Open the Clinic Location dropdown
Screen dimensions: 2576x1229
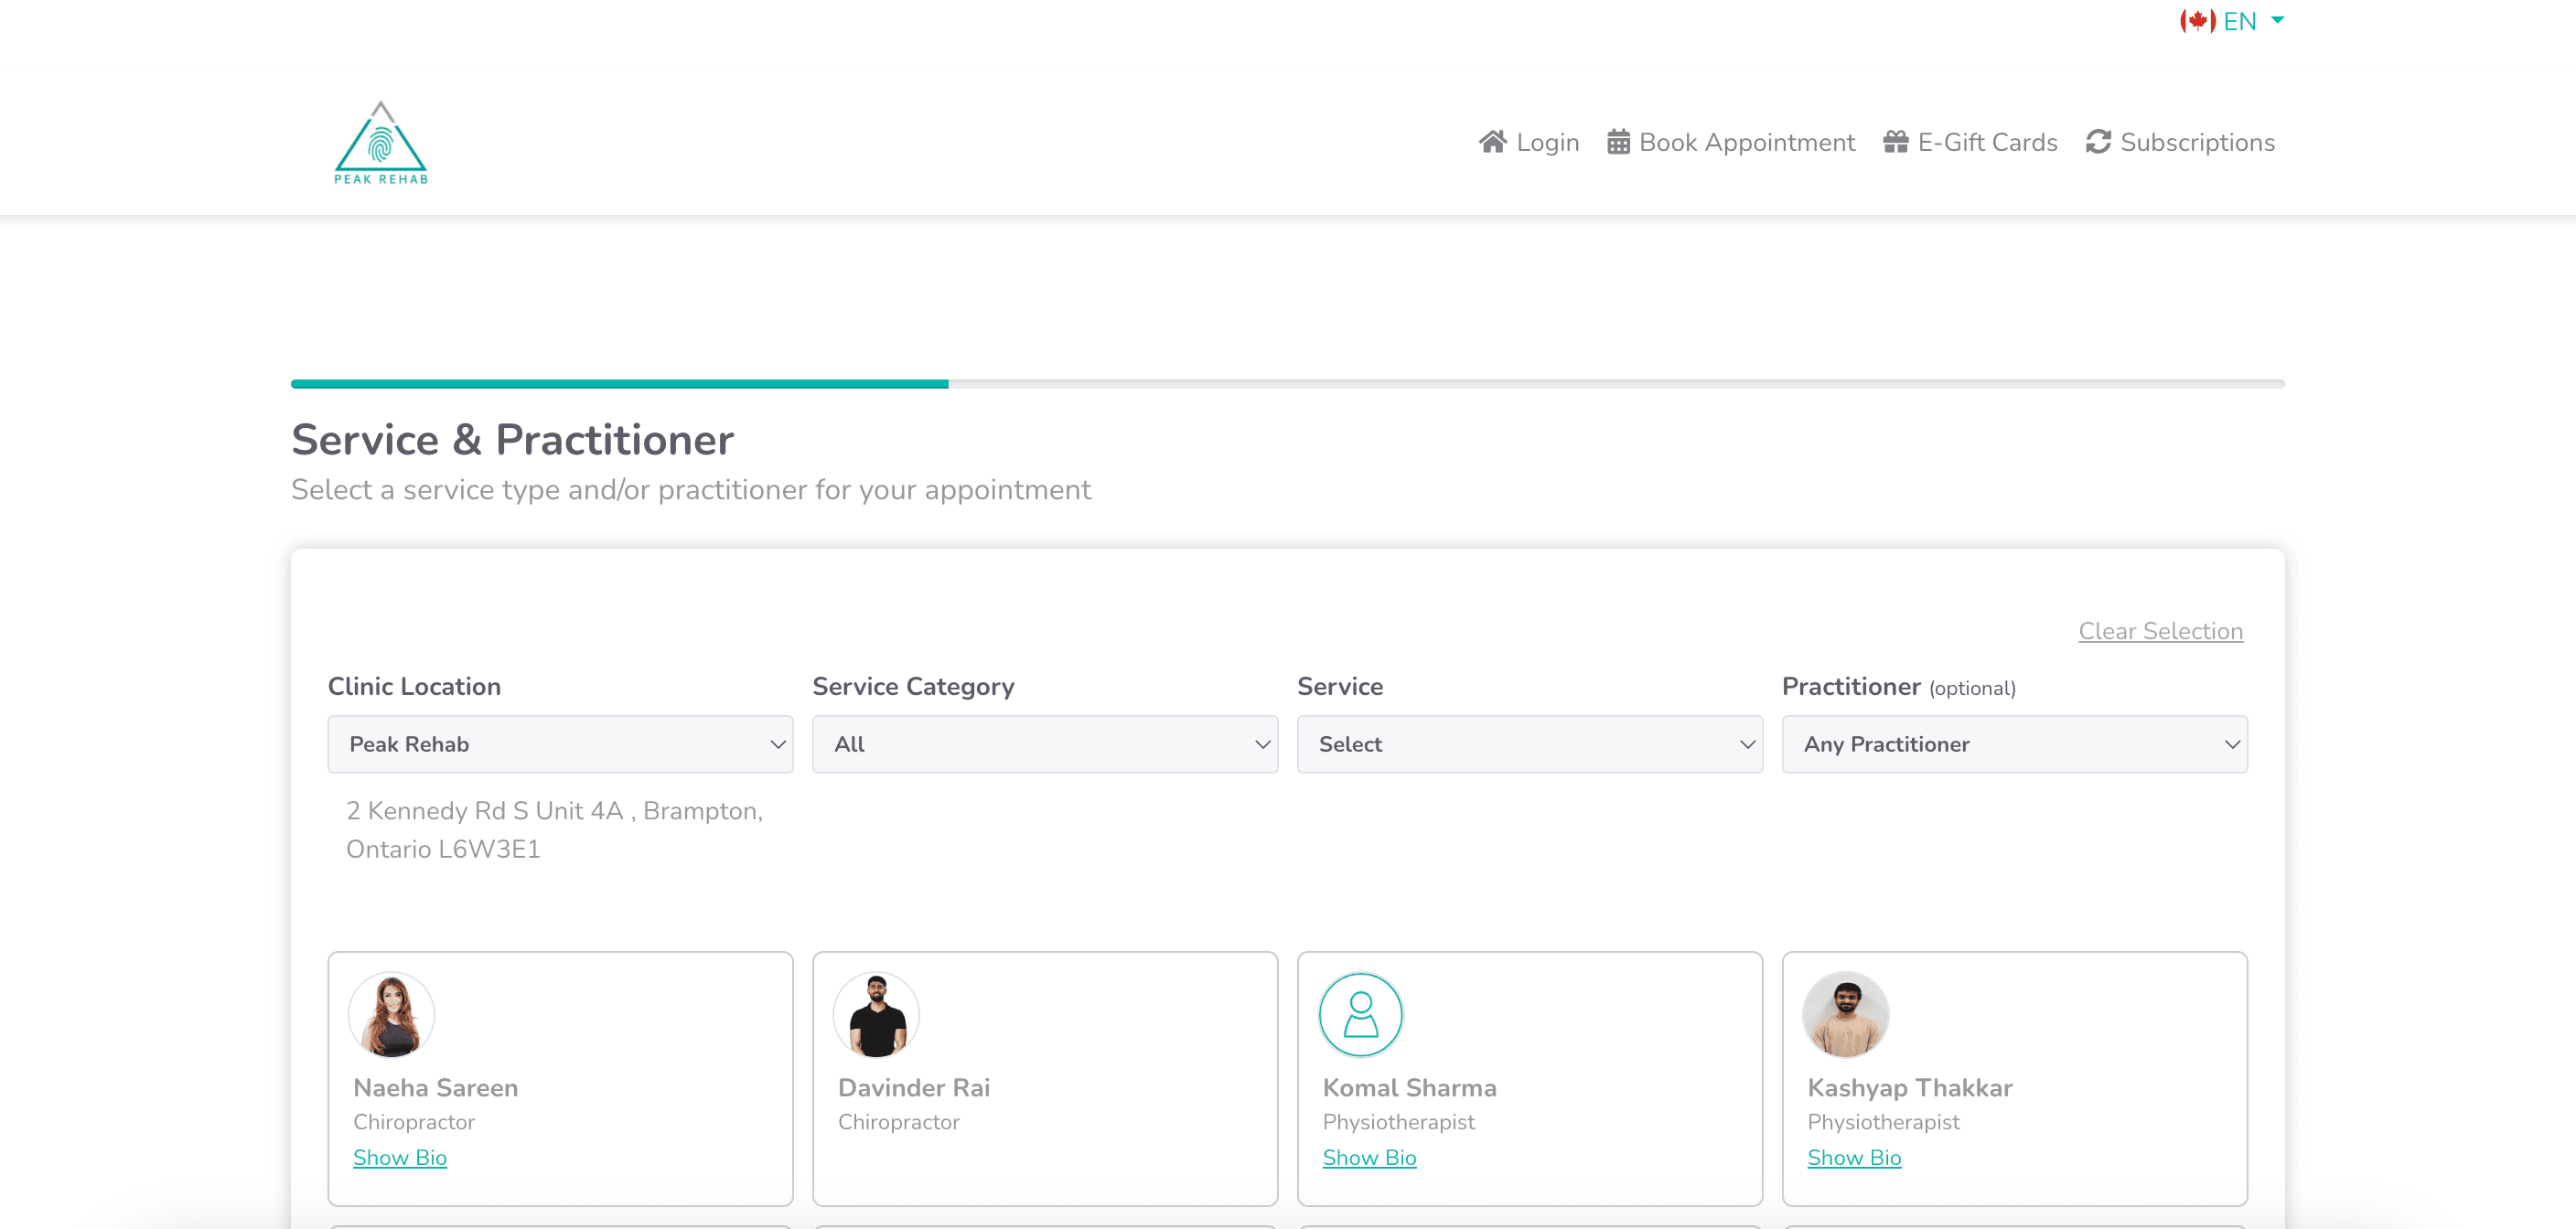click(560, 744)
